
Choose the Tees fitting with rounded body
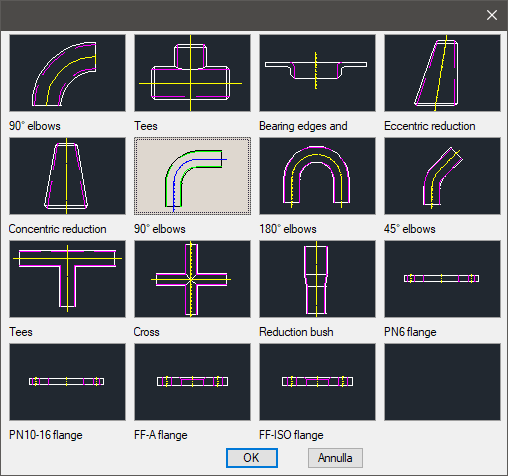click(192, 73)
